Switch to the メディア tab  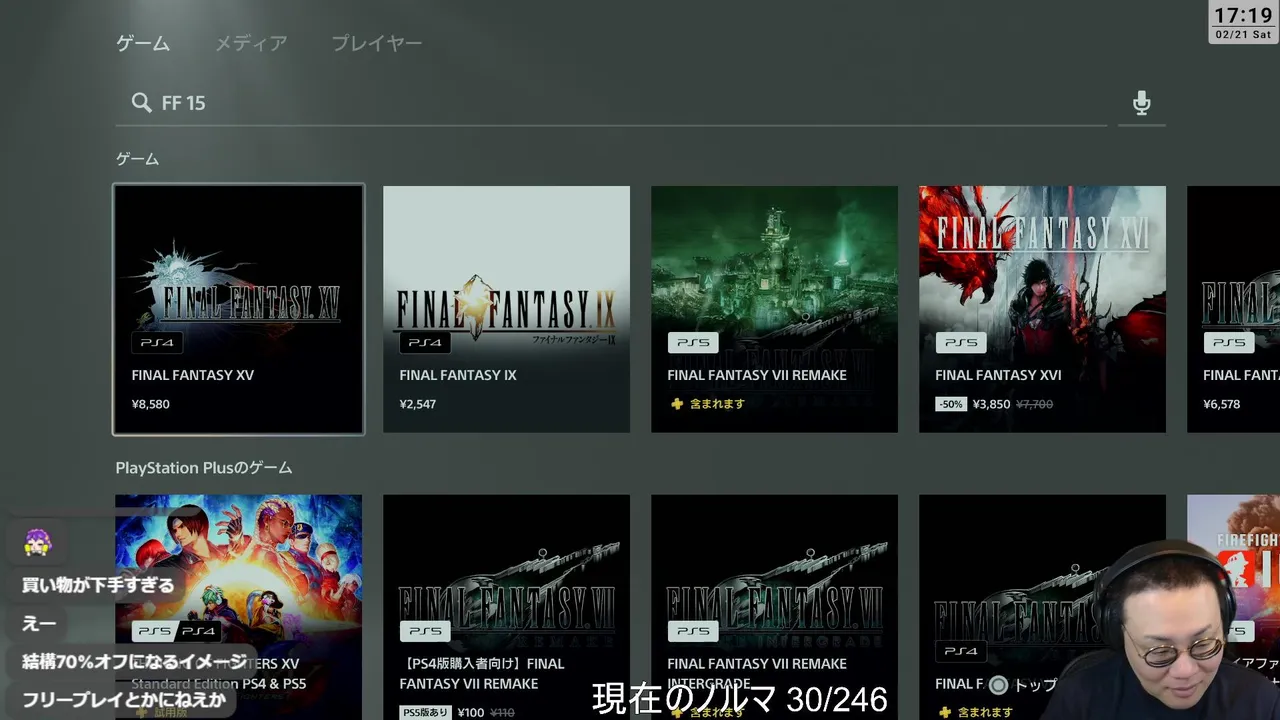[251, 43]
